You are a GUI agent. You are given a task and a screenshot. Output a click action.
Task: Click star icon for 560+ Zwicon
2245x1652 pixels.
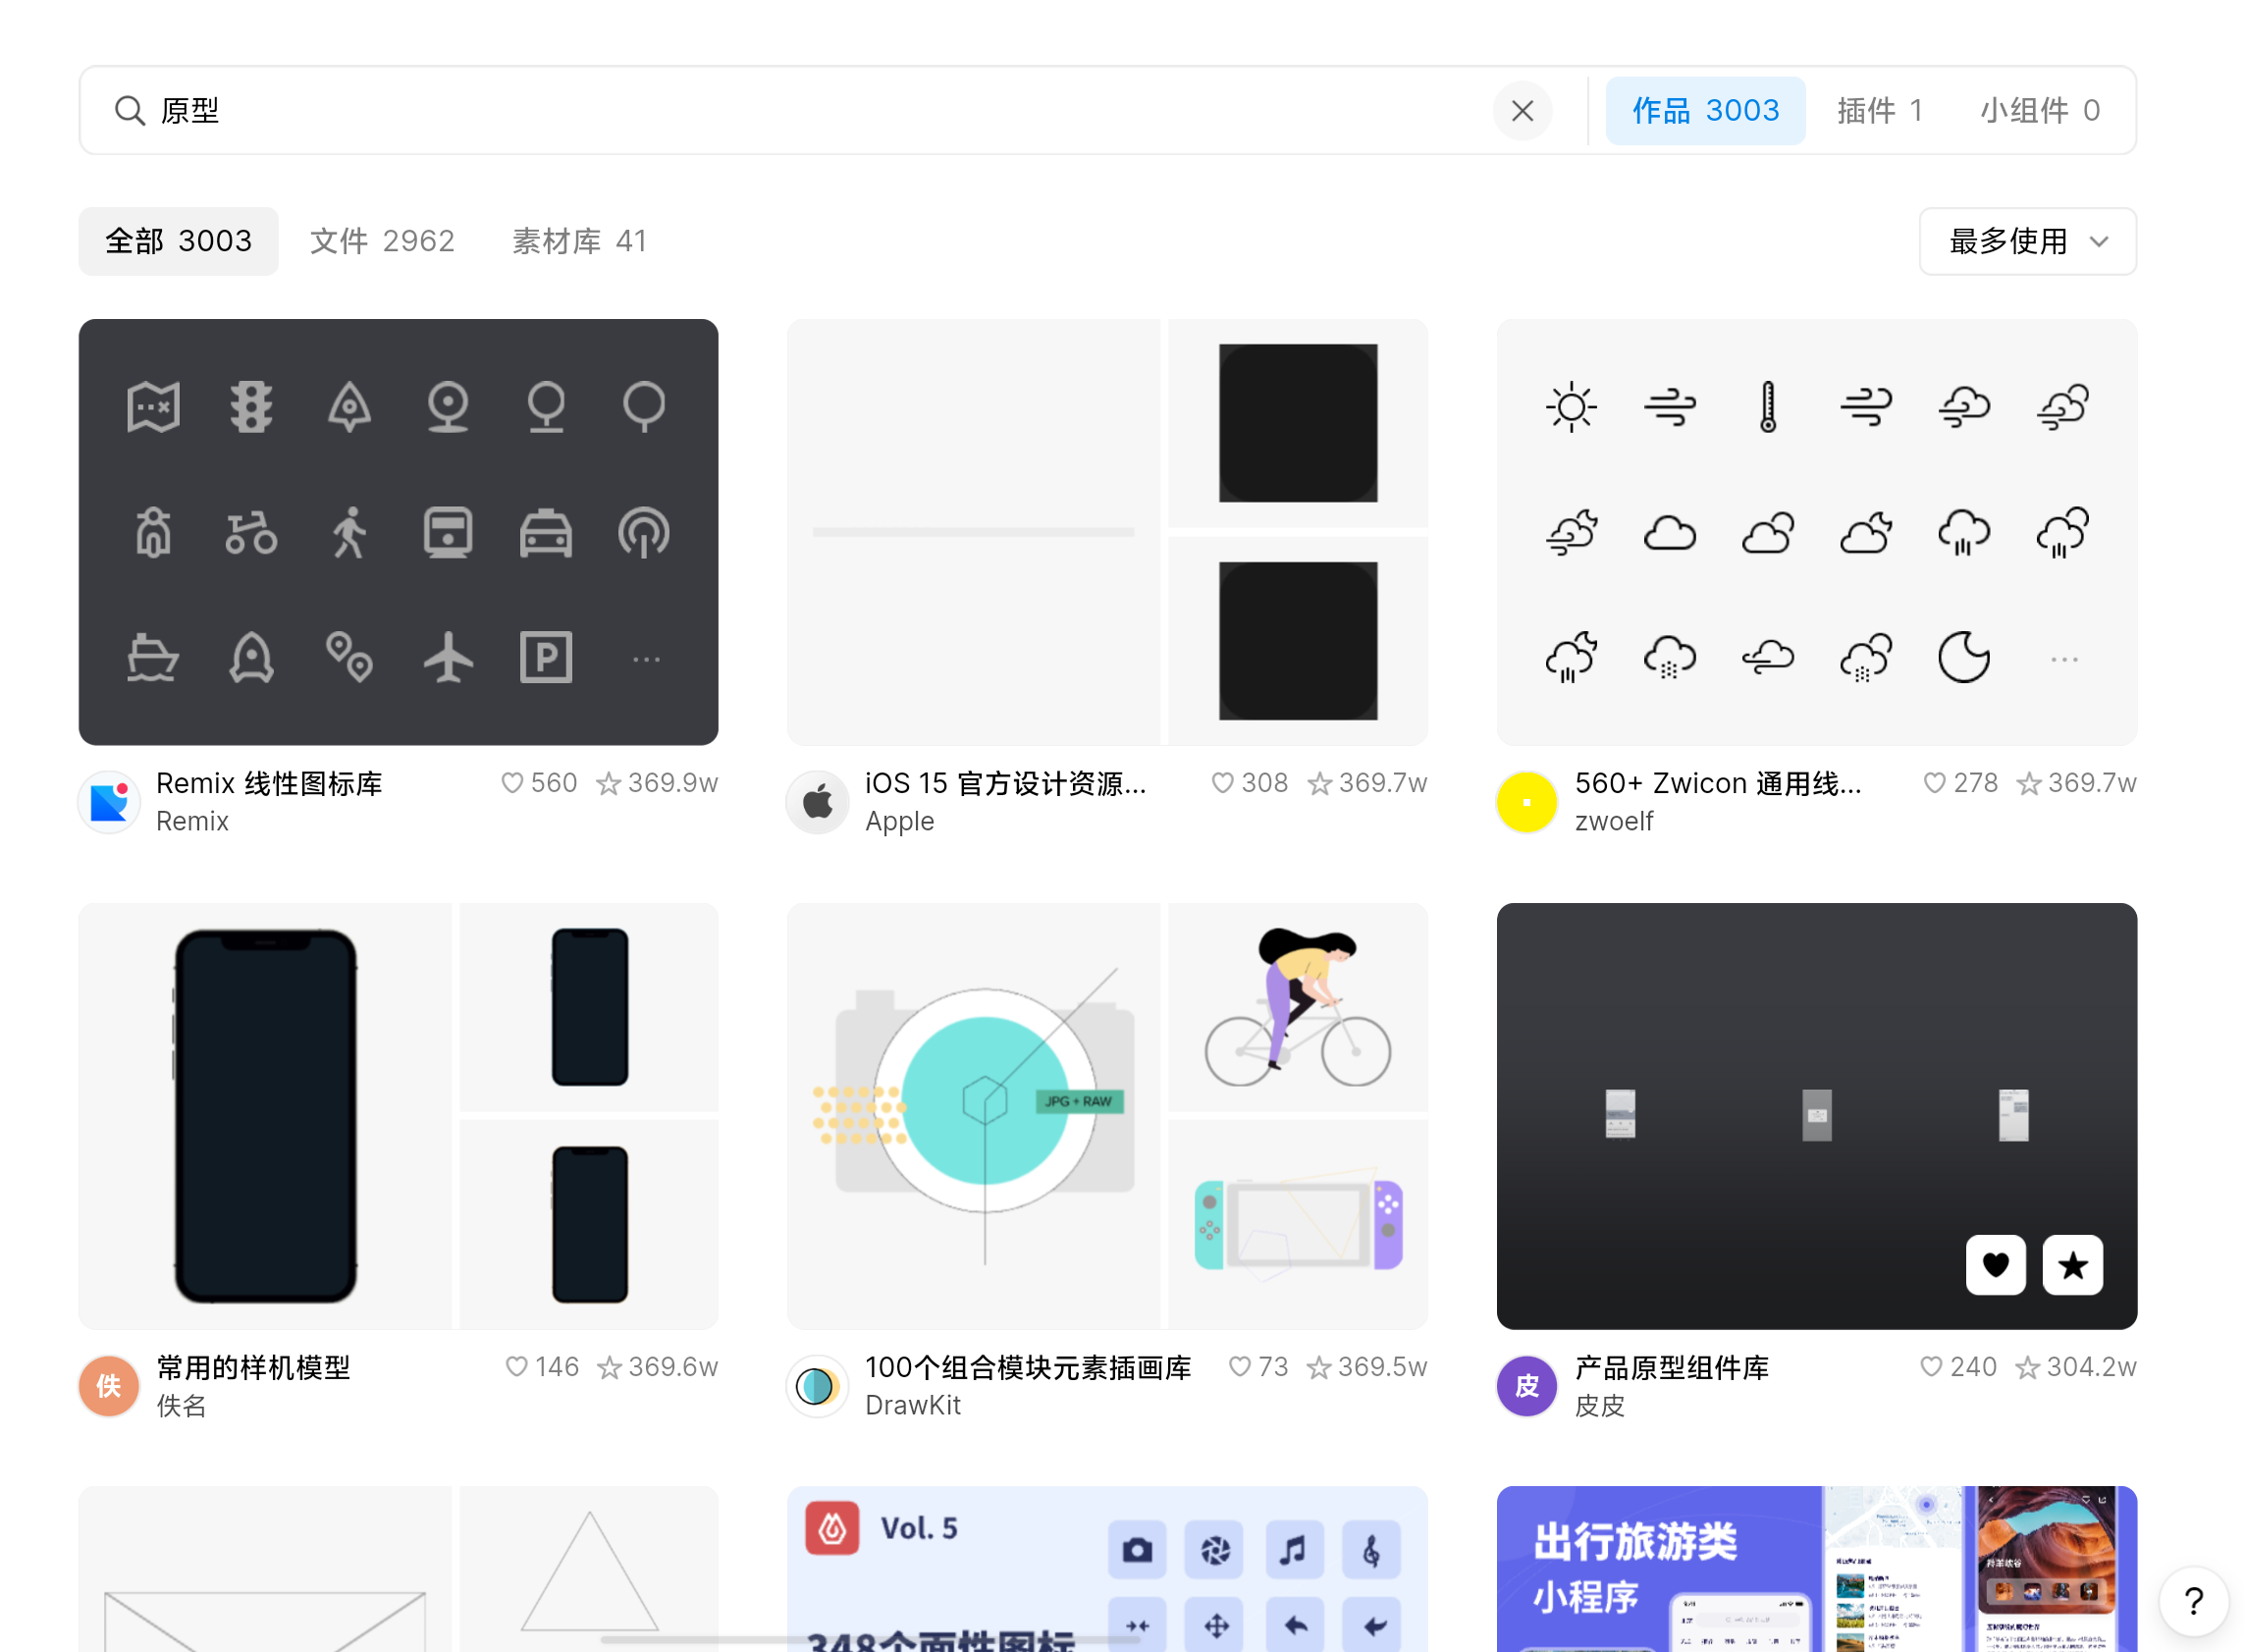(x=2028, y=783)
